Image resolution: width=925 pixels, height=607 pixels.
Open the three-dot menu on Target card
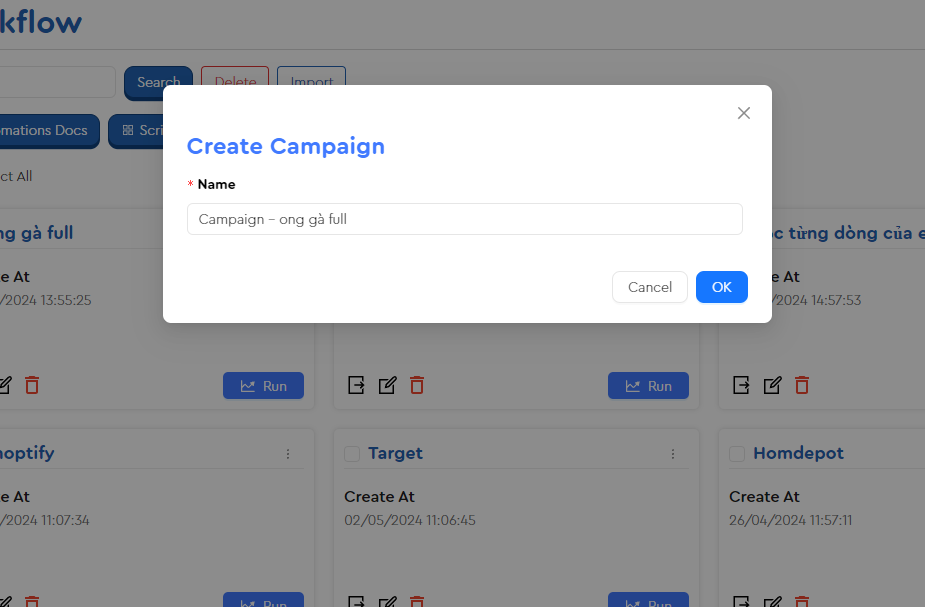coord(673,454)
